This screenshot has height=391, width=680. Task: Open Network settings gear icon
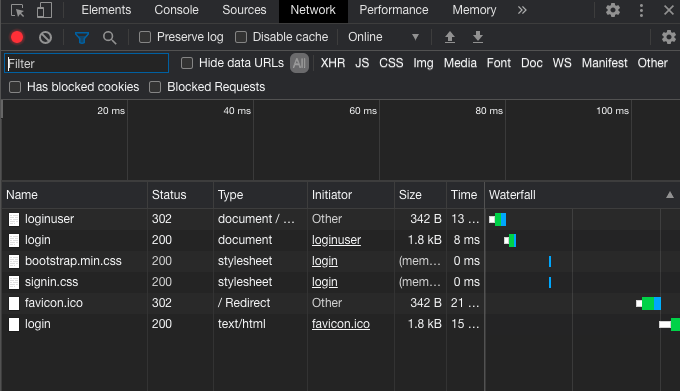tap(668, 37)
